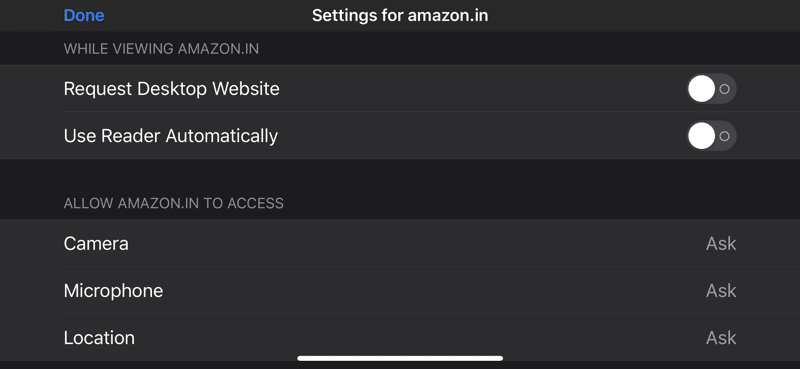Screen dimensions: 800x369
Task: Tap Done to close amazon.in settings
Action: 84,15
